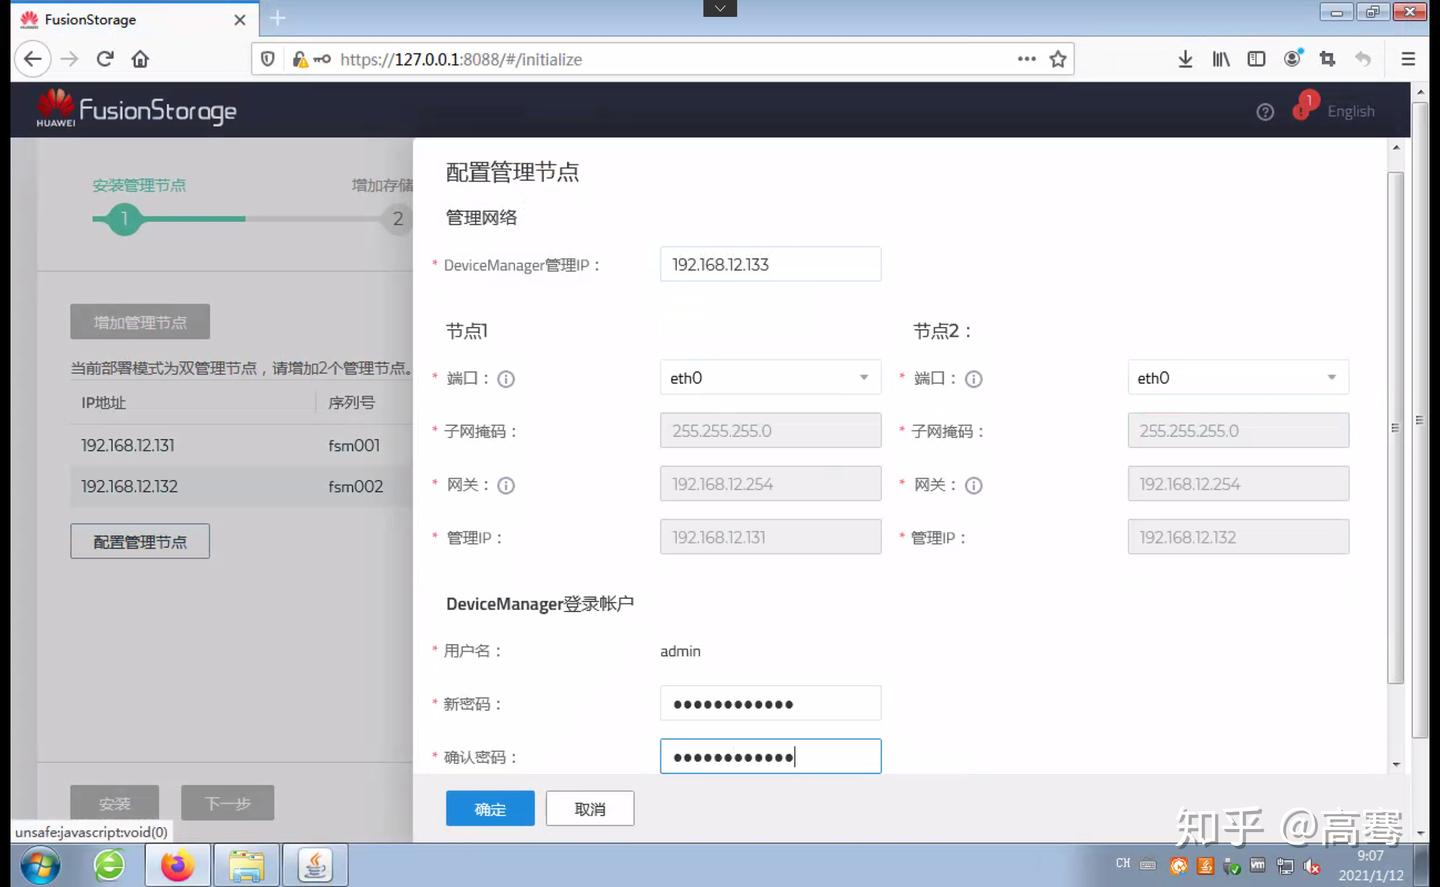The width and height of the screenshot is (1440, 887).
Task: Click the Huawei FusionStorage logo
Action: [x=134, y=109]
